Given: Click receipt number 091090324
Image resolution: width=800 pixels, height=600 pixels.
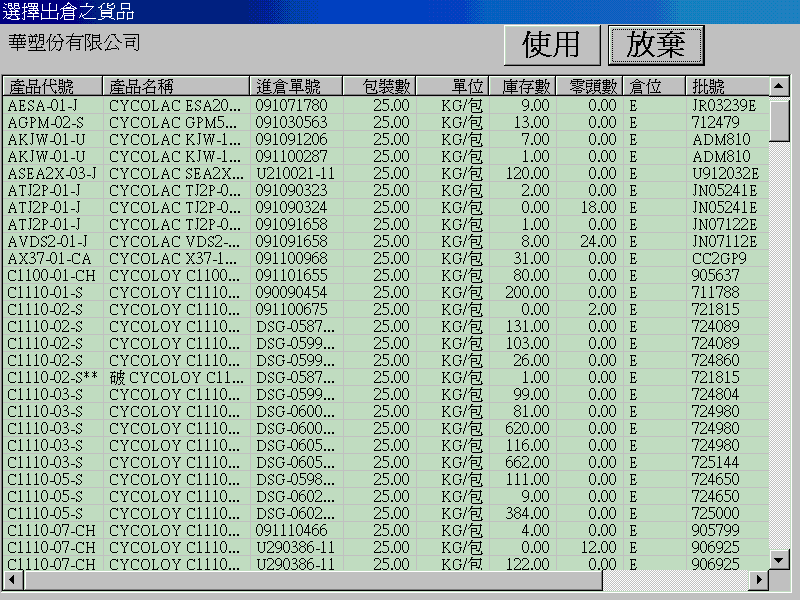Looking at the screenshot, I should pyautogui.click(x=291, y=208).
